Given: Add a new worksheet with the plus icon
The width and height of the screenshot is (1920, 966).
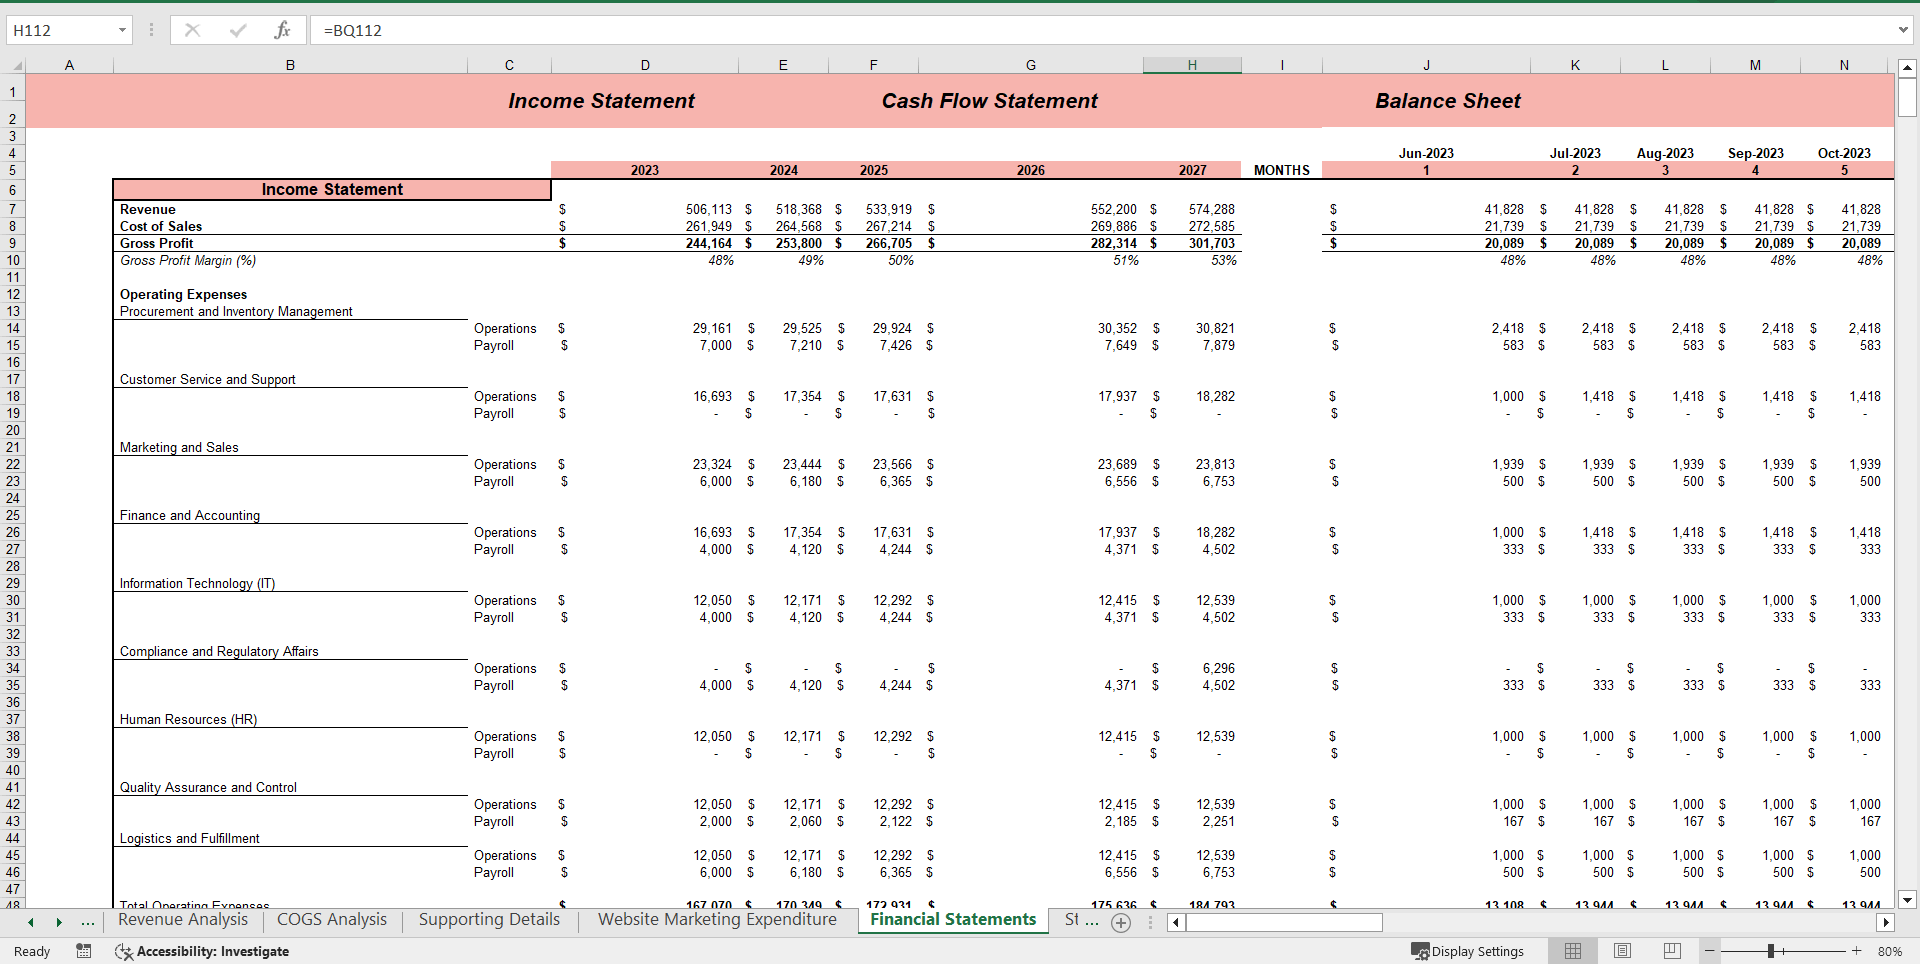Looking at the screenshot, I should click(x=1121, y=923).
